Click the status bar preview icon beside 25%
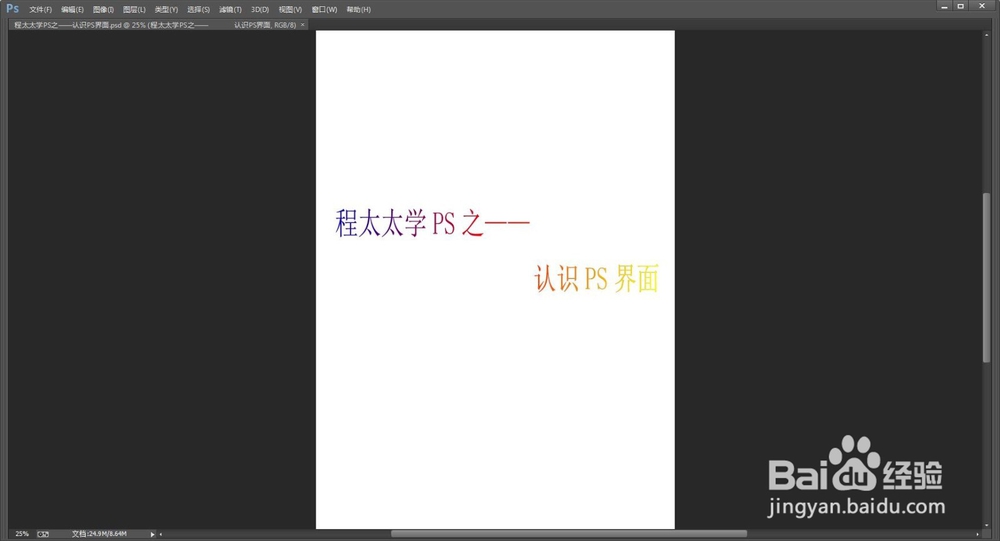This screenshot has width=1000, height=541. pos(43,534)
